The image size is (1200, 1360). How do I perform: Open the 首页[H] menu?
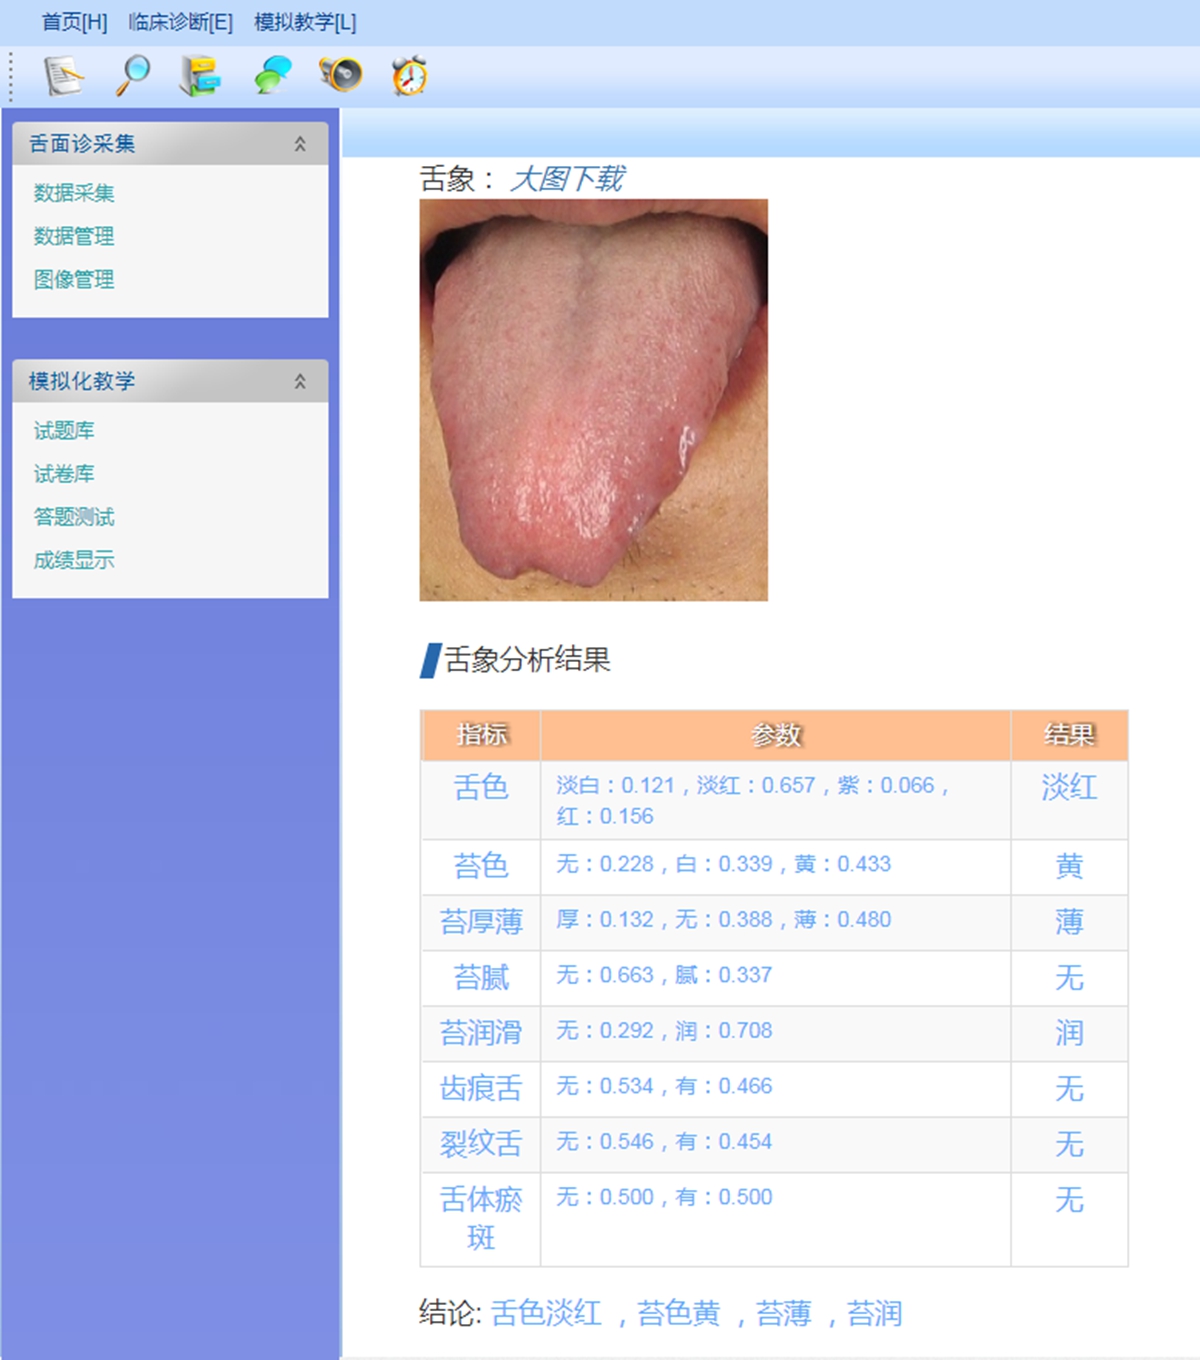tap(75, 22)
